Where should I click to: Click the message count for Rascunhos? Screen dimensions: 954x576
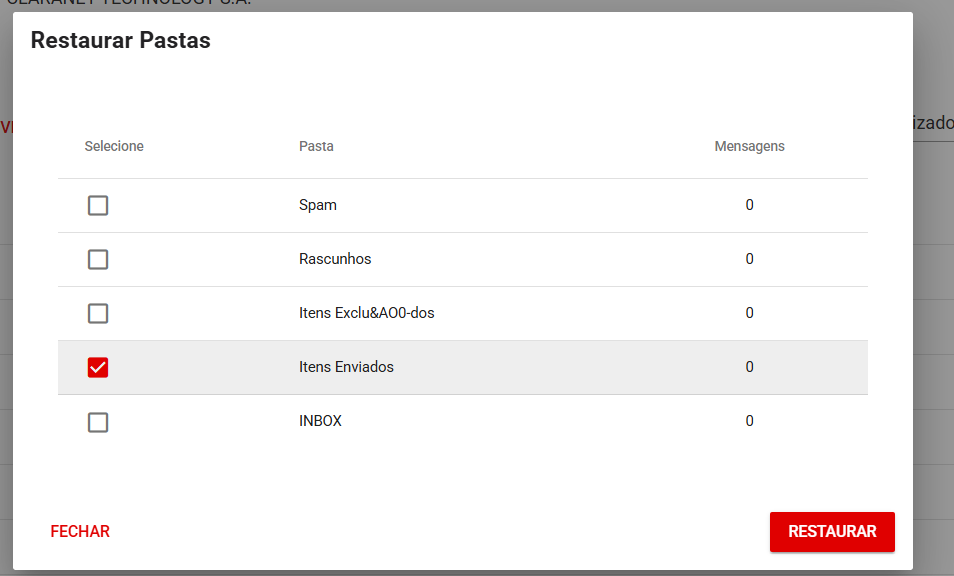pos(749,260)
